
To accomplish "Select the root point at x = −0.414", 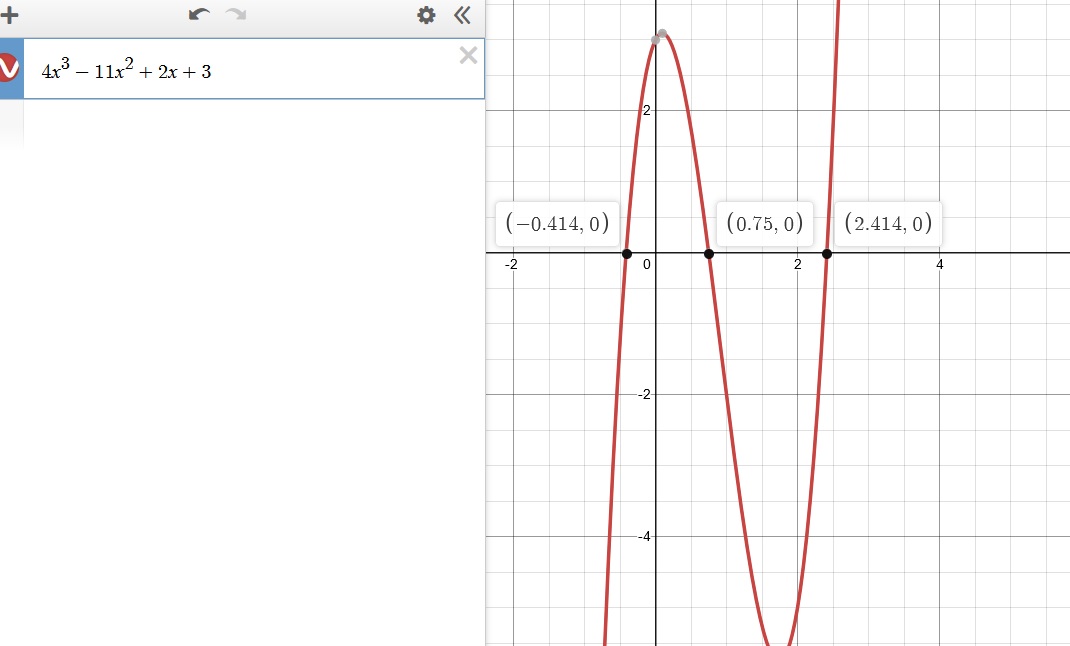I will click(627, 254).
